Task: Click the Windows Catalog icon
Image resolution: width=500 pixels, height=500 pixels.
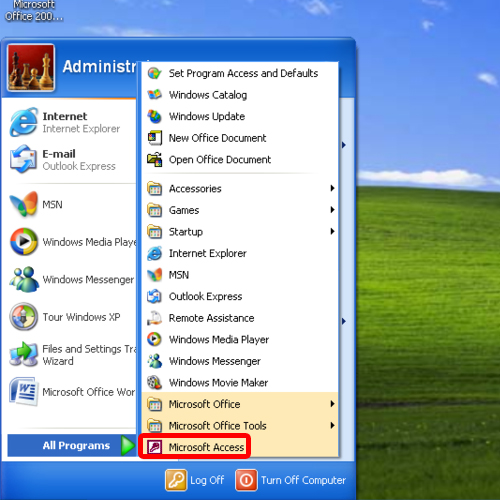Action: (155, 95)
